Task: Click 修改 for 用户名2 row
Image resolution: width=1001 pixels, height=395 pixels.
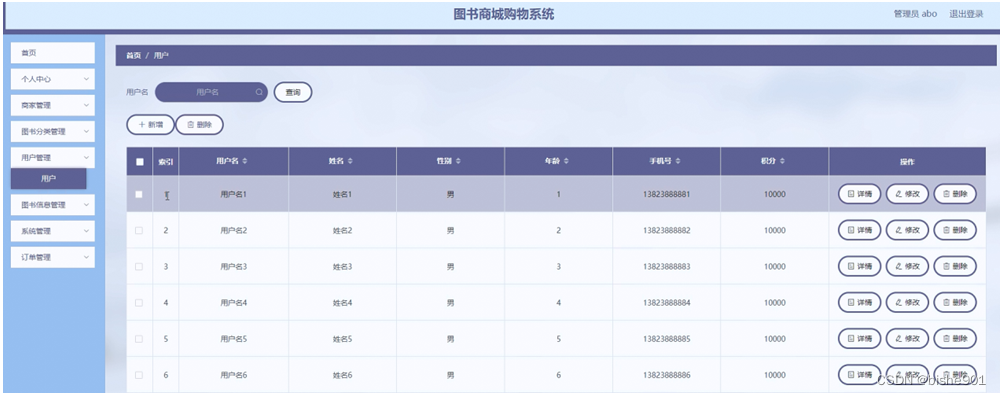Action: [x=907, y=230]
